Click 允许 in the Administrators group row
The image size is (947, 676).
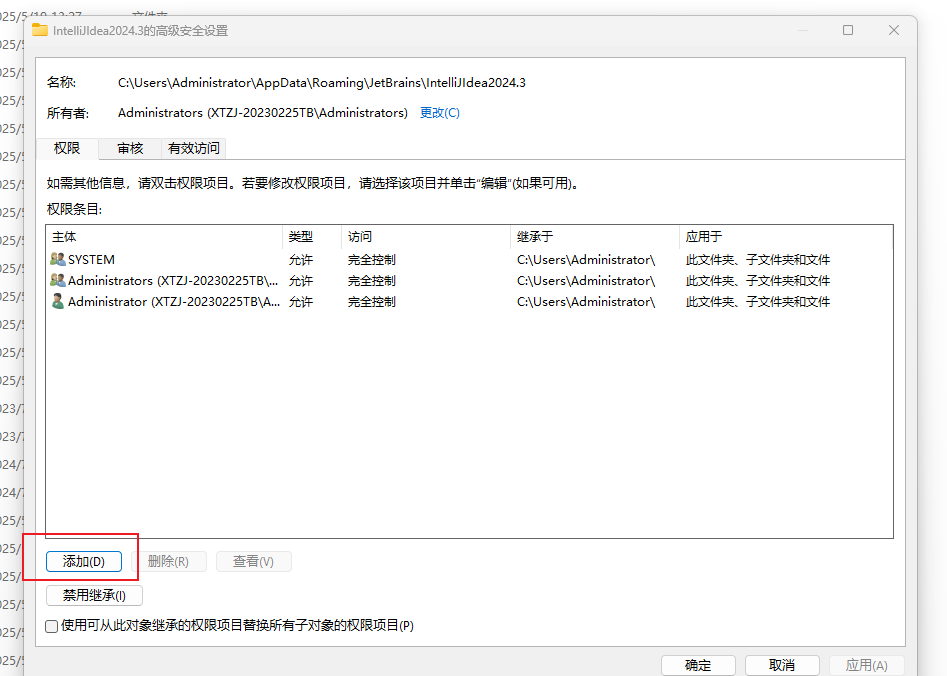coord(301,281)
